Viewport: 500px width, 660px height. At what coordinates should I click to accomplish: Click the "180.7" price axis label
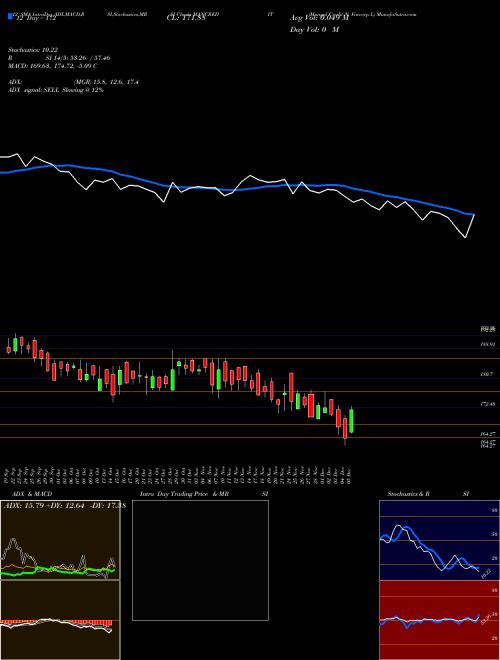487,374
